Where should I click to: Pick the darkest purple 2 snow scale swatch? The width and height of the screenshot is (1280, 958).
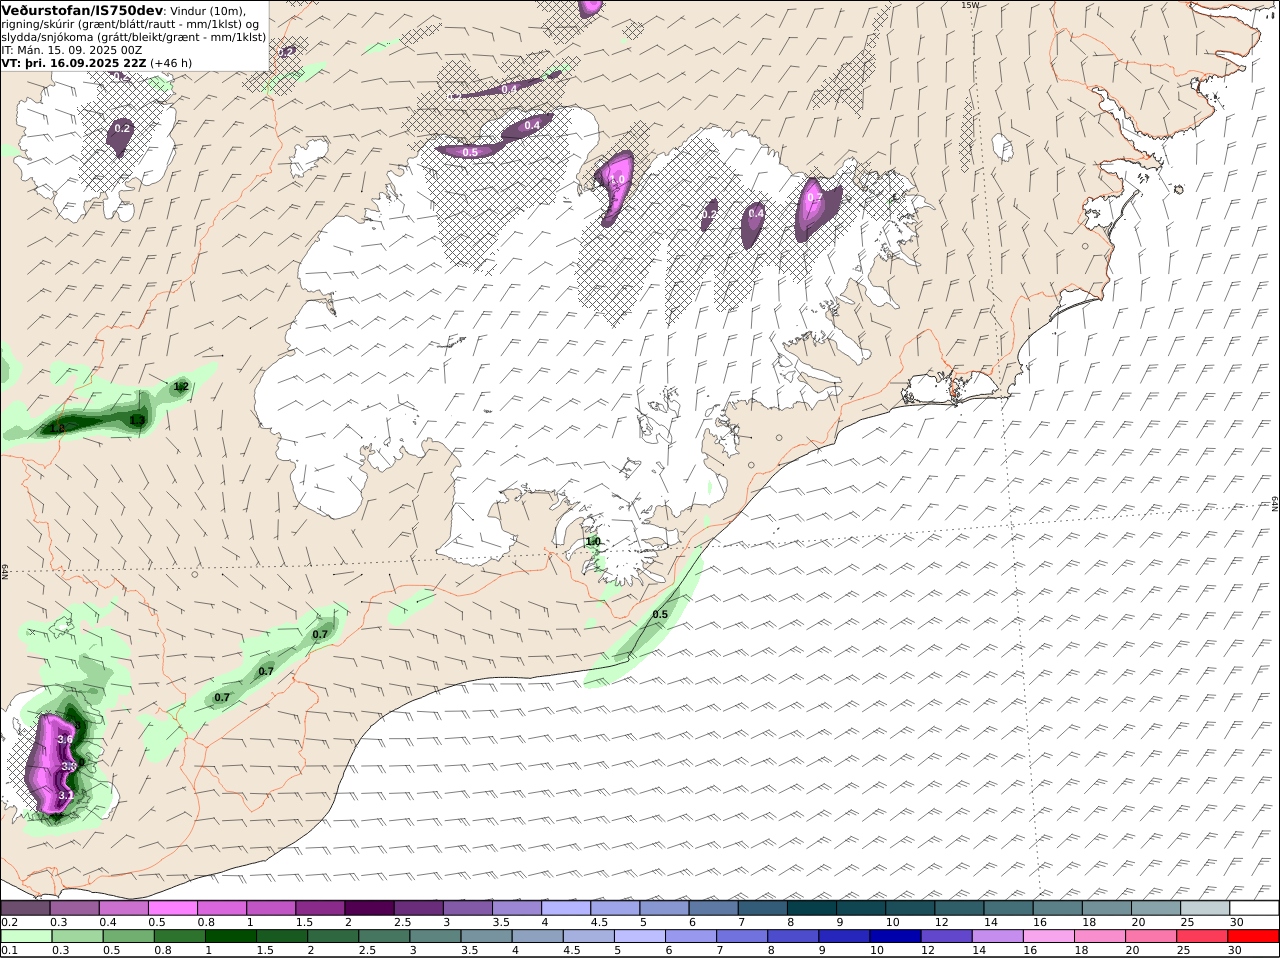point(369,908)
